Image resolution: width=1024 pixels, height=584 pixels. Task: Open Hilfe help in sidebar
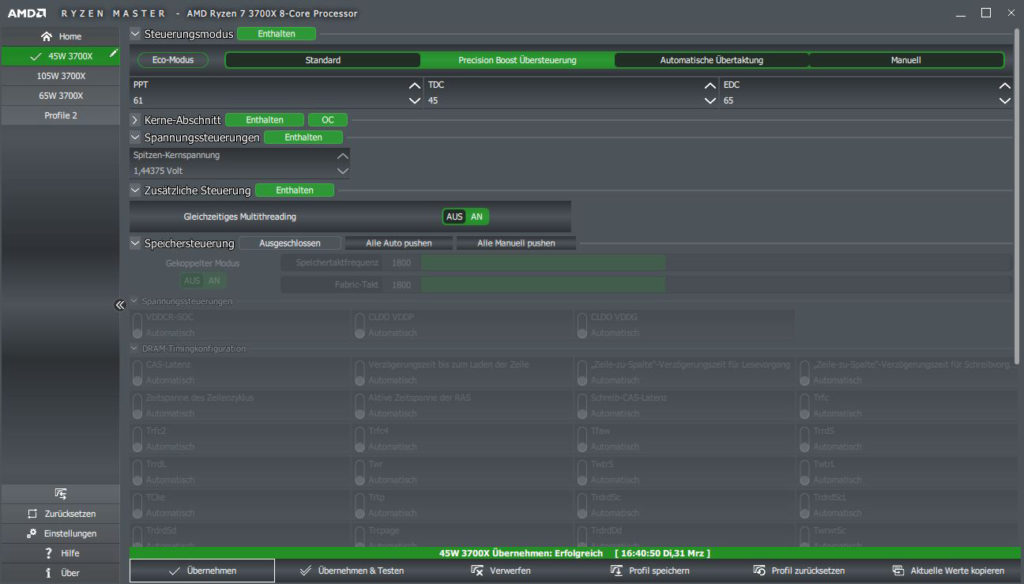(48, 553)
